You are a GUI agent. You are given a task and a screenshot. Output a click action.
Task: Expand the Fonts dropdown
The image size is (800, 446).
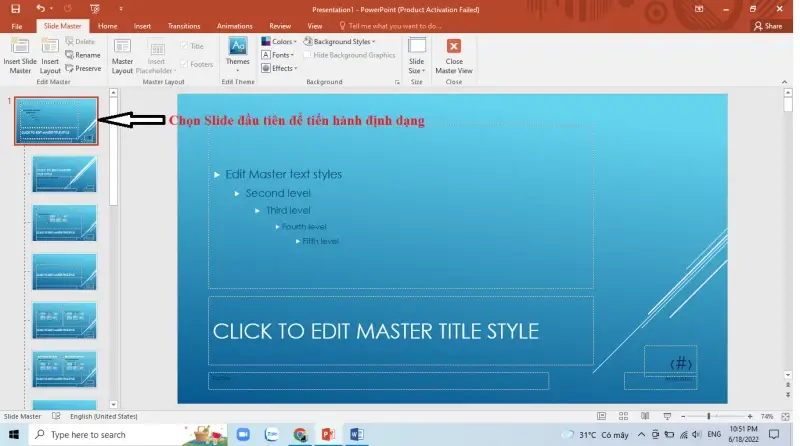coord(277,55)
